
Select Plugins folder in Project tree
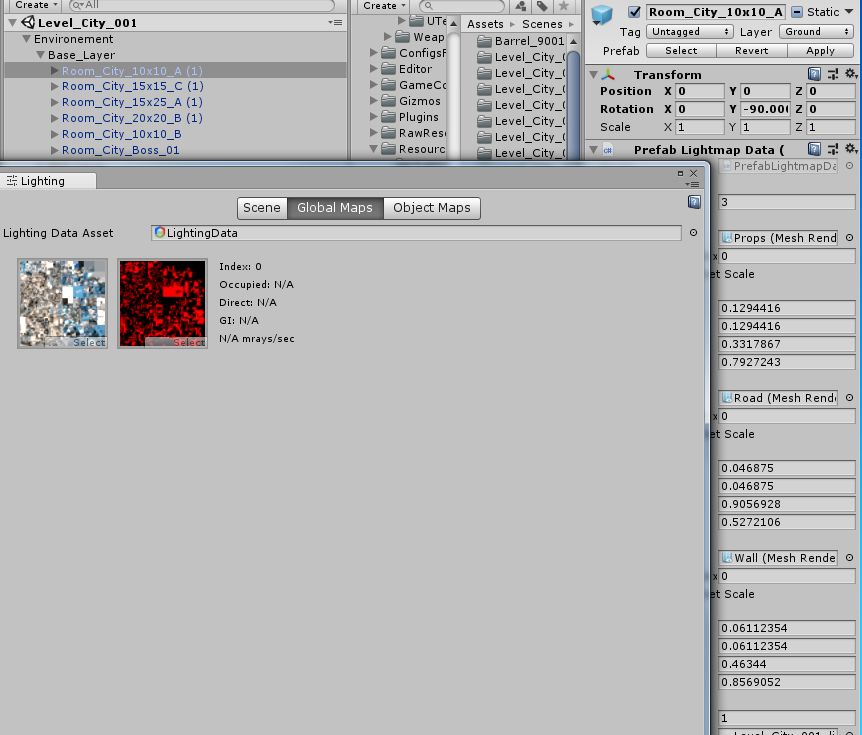coord(418,117)
